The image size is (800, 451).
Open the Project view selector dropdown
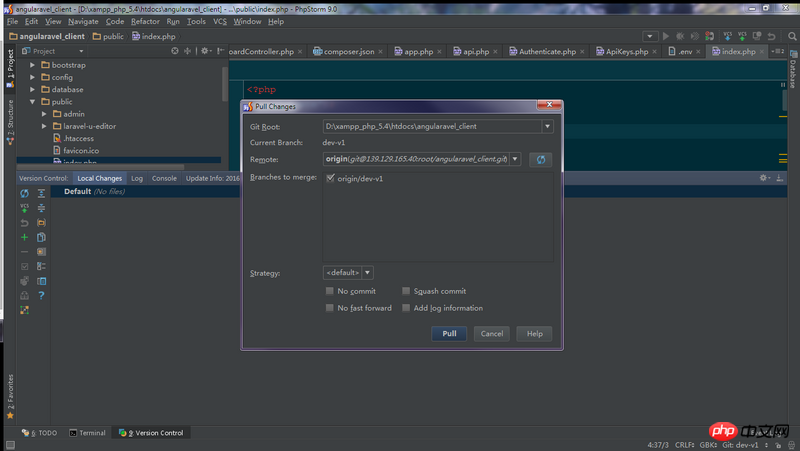pyautogui.click(x=81, y=51)
